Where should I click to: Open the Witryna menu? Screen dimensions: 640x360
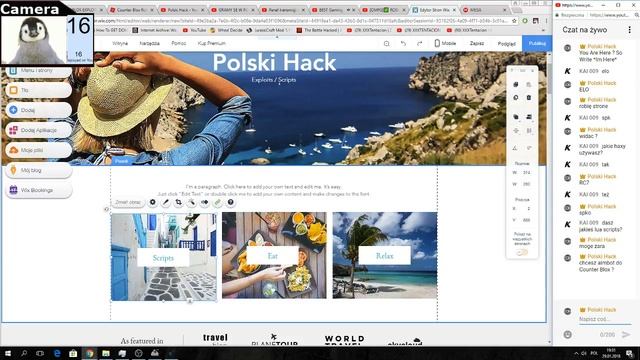120,43
